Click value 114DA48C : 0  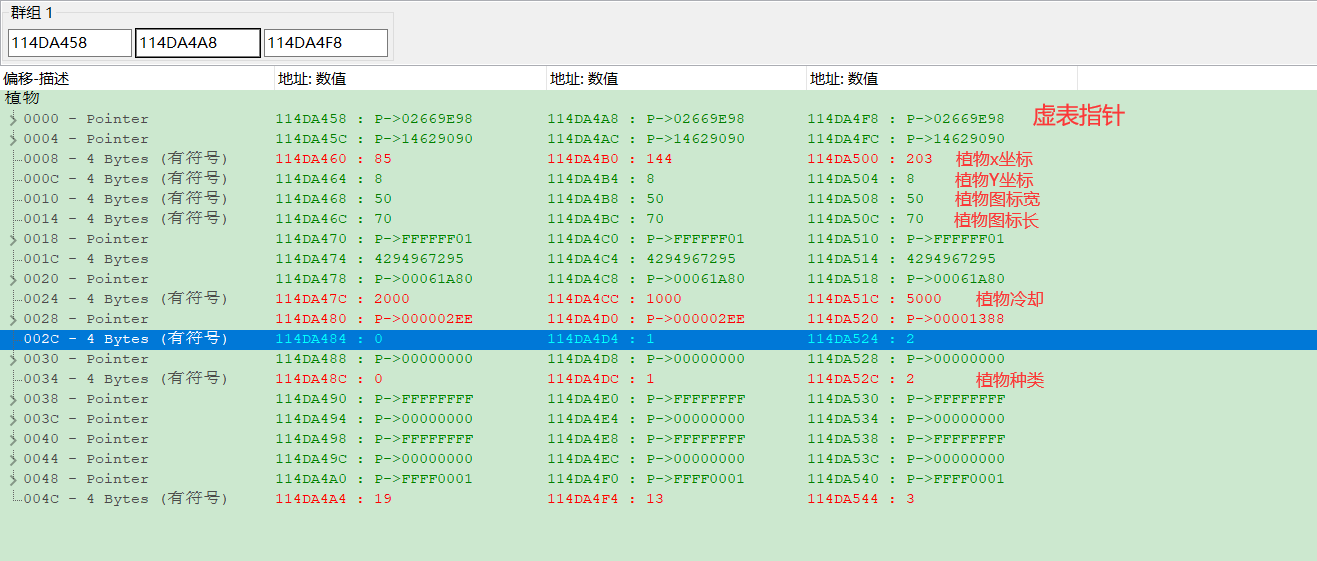click(329, 379)
